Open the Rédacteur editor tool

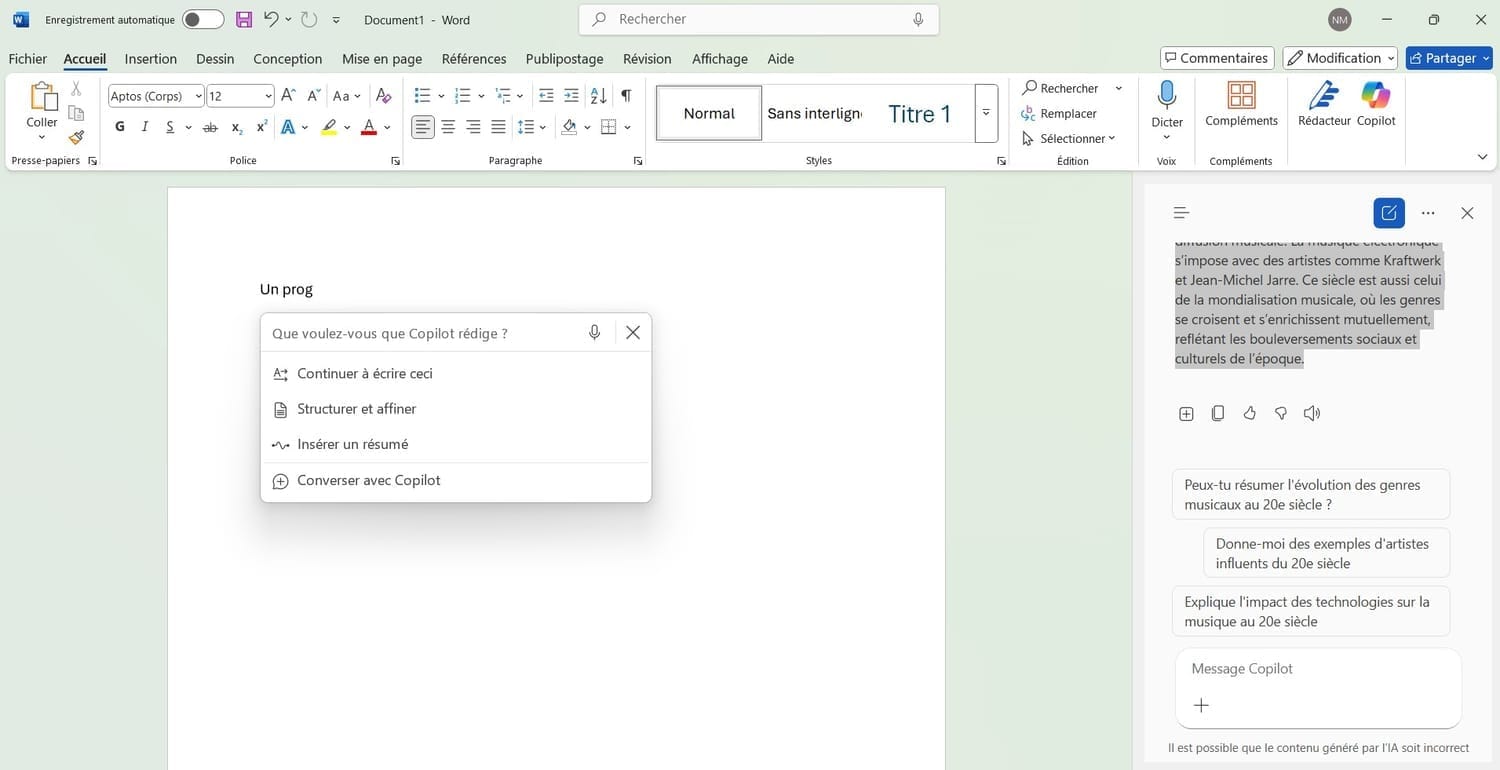point(1324,104)
